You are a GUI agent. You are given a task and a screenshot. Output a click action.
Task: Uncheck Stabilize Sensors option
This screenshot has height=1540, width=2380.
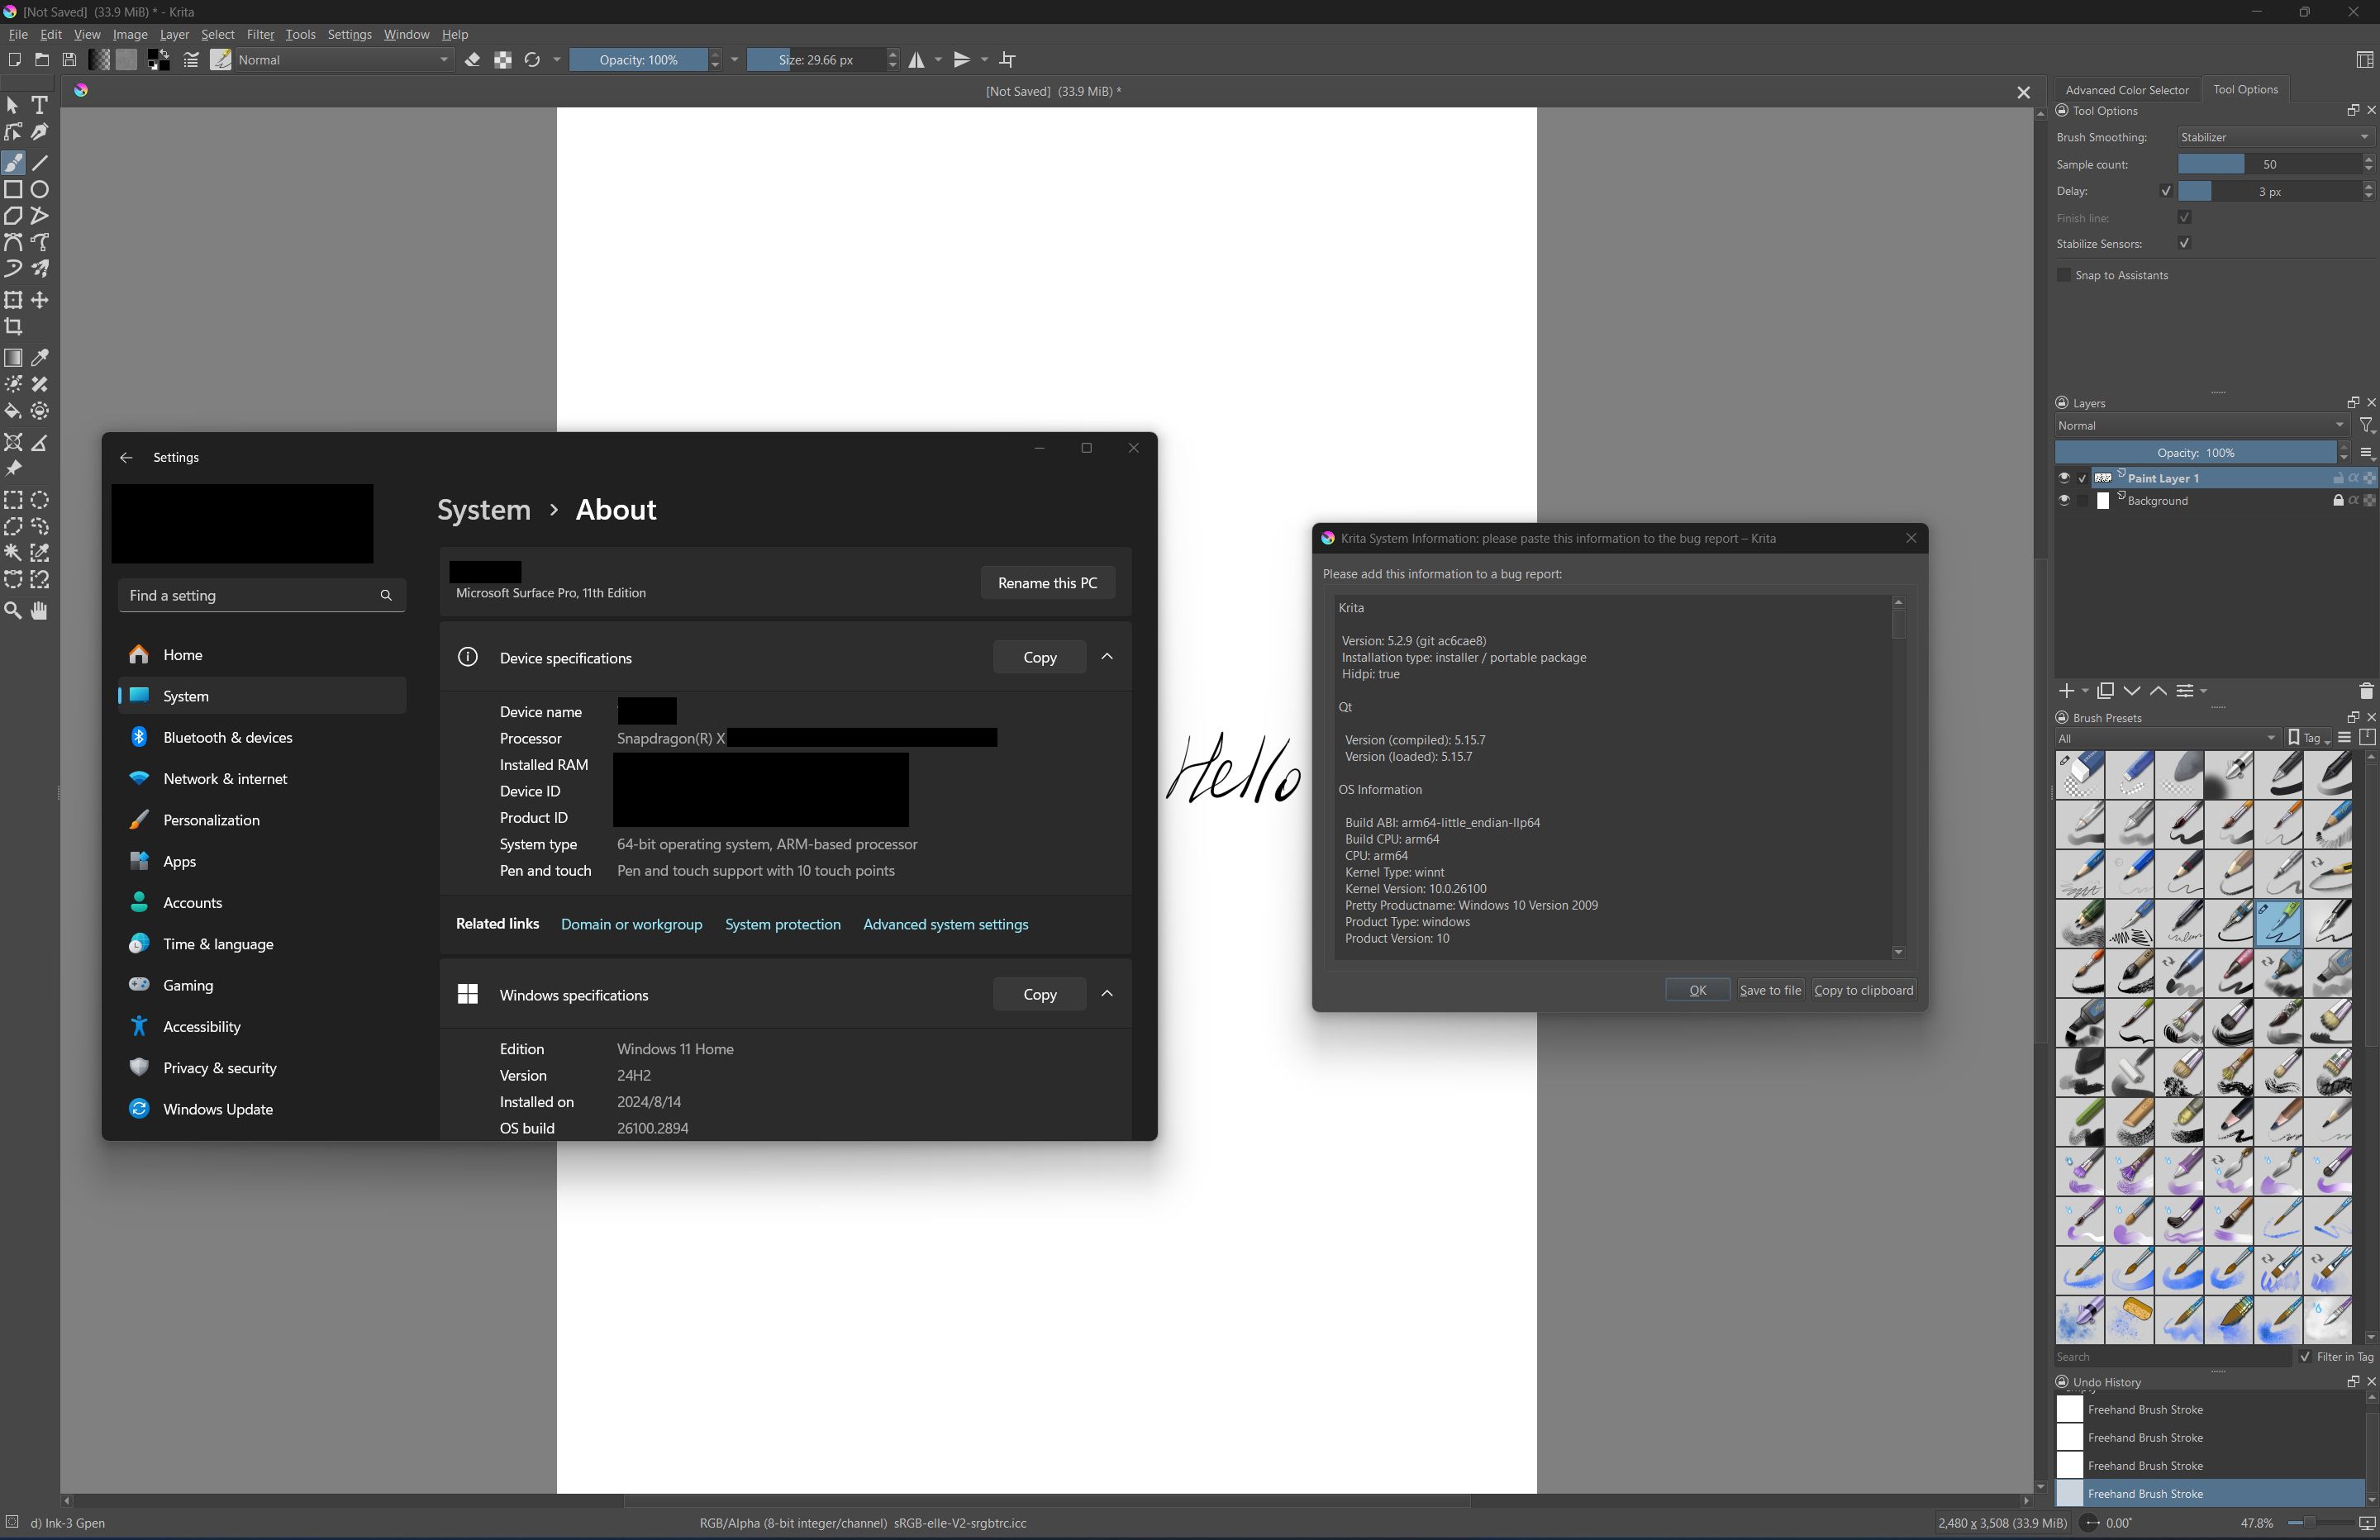tap(2184, 244)
